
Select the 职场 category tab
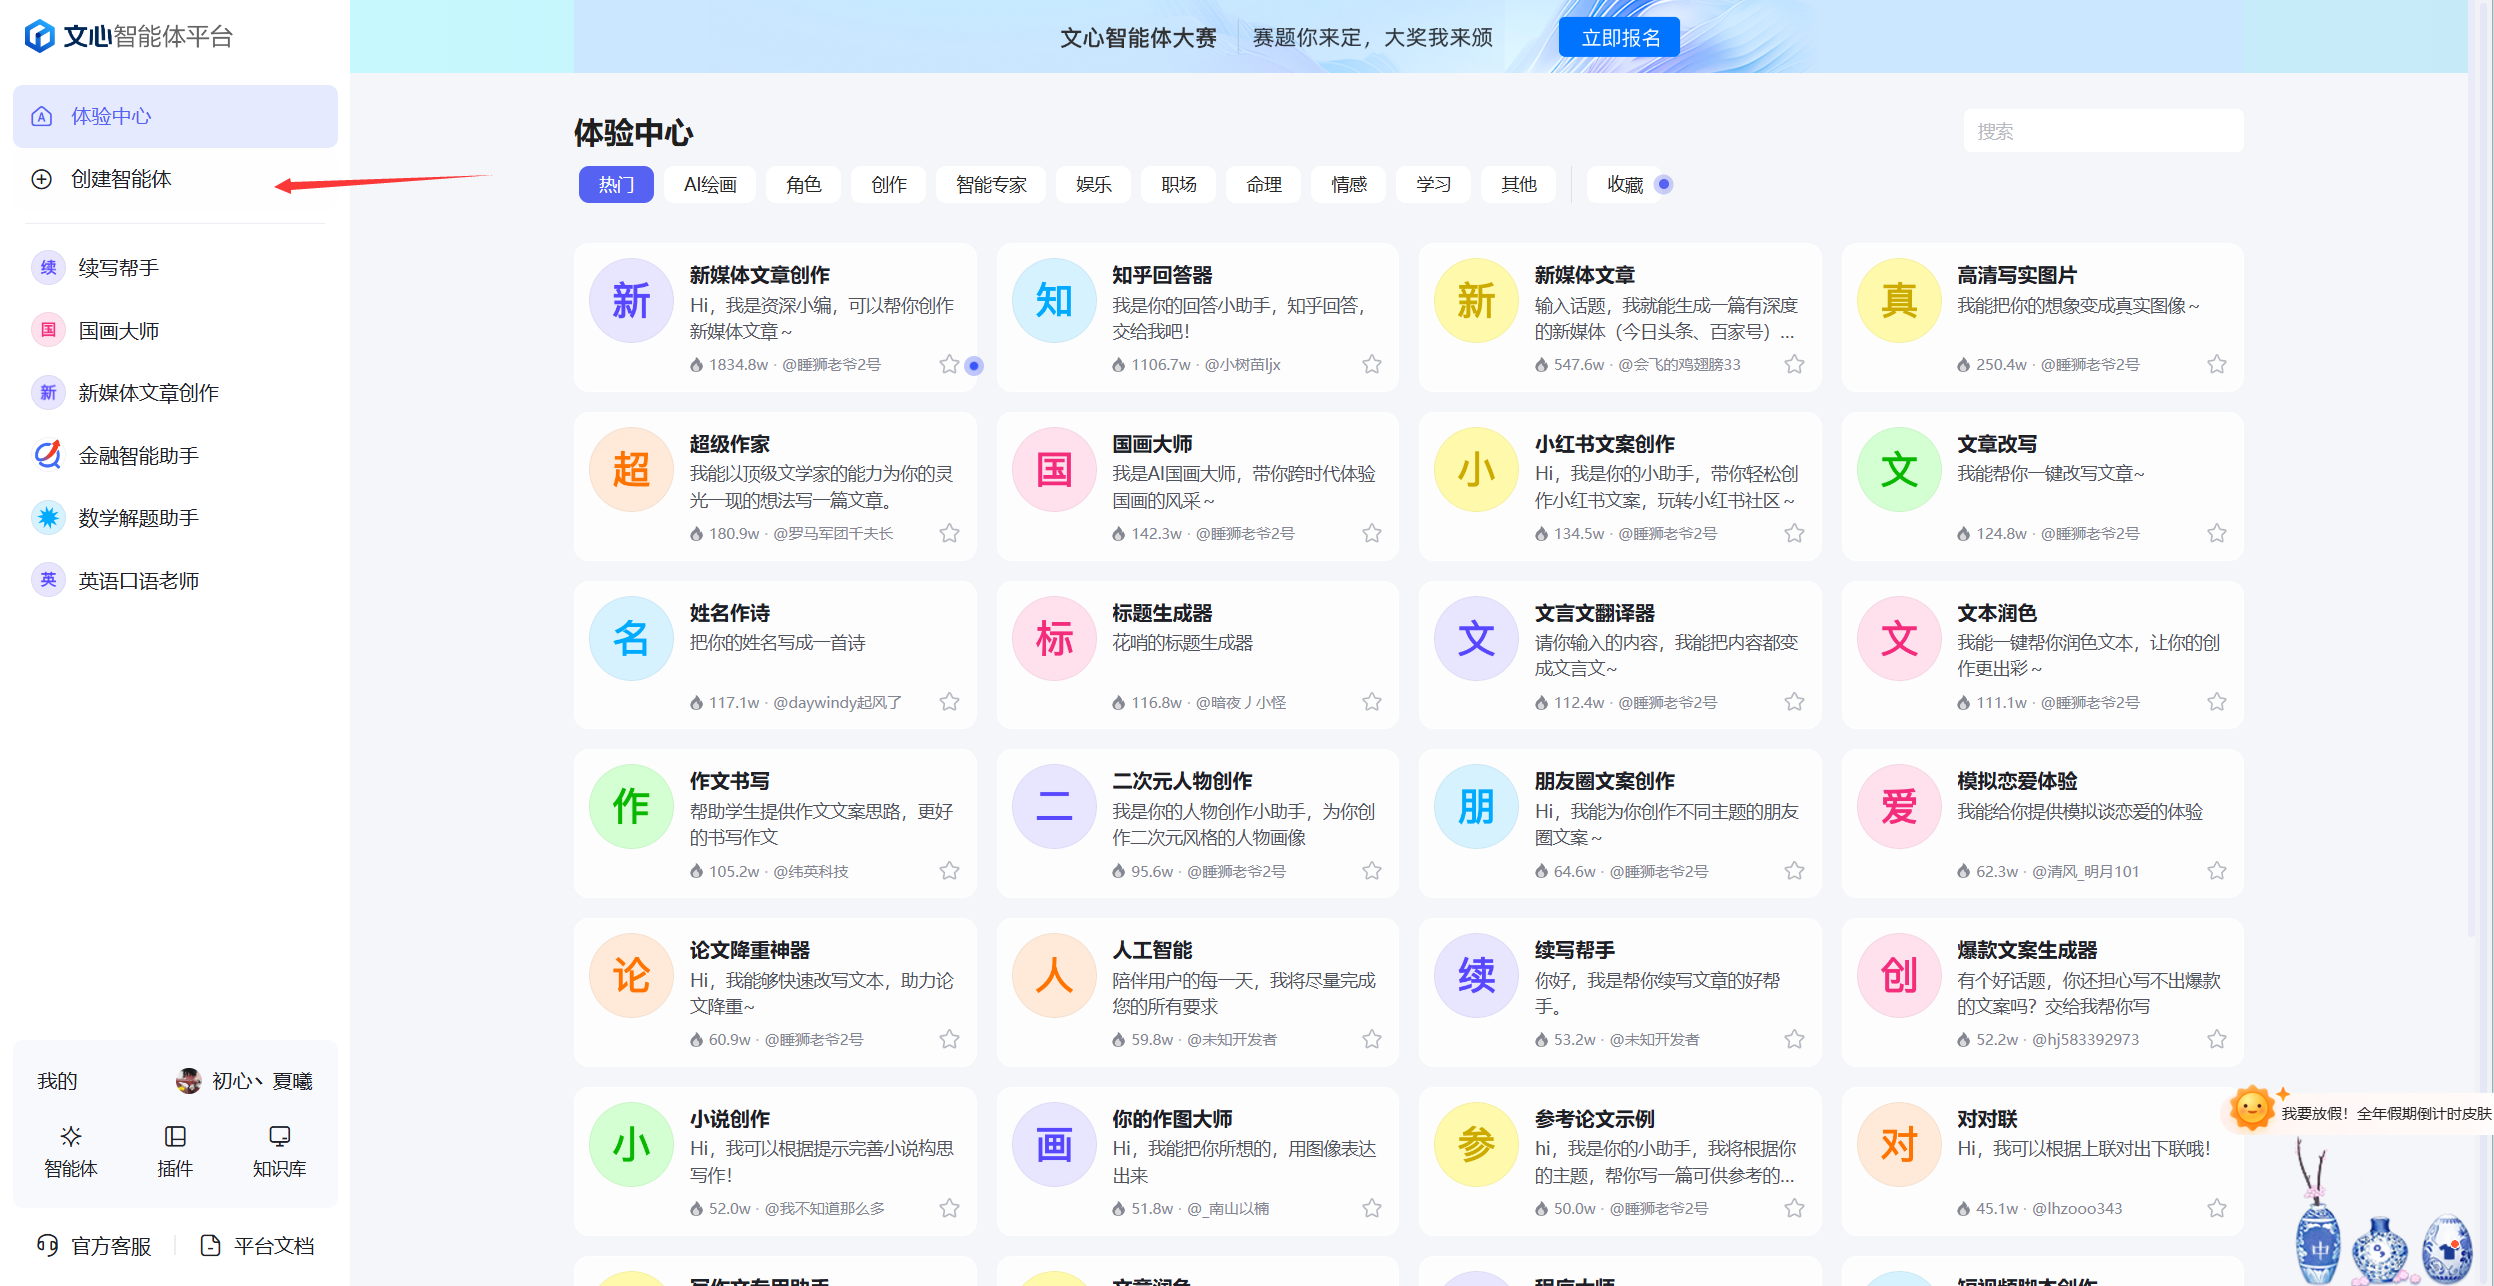[x=1178, y=185]
